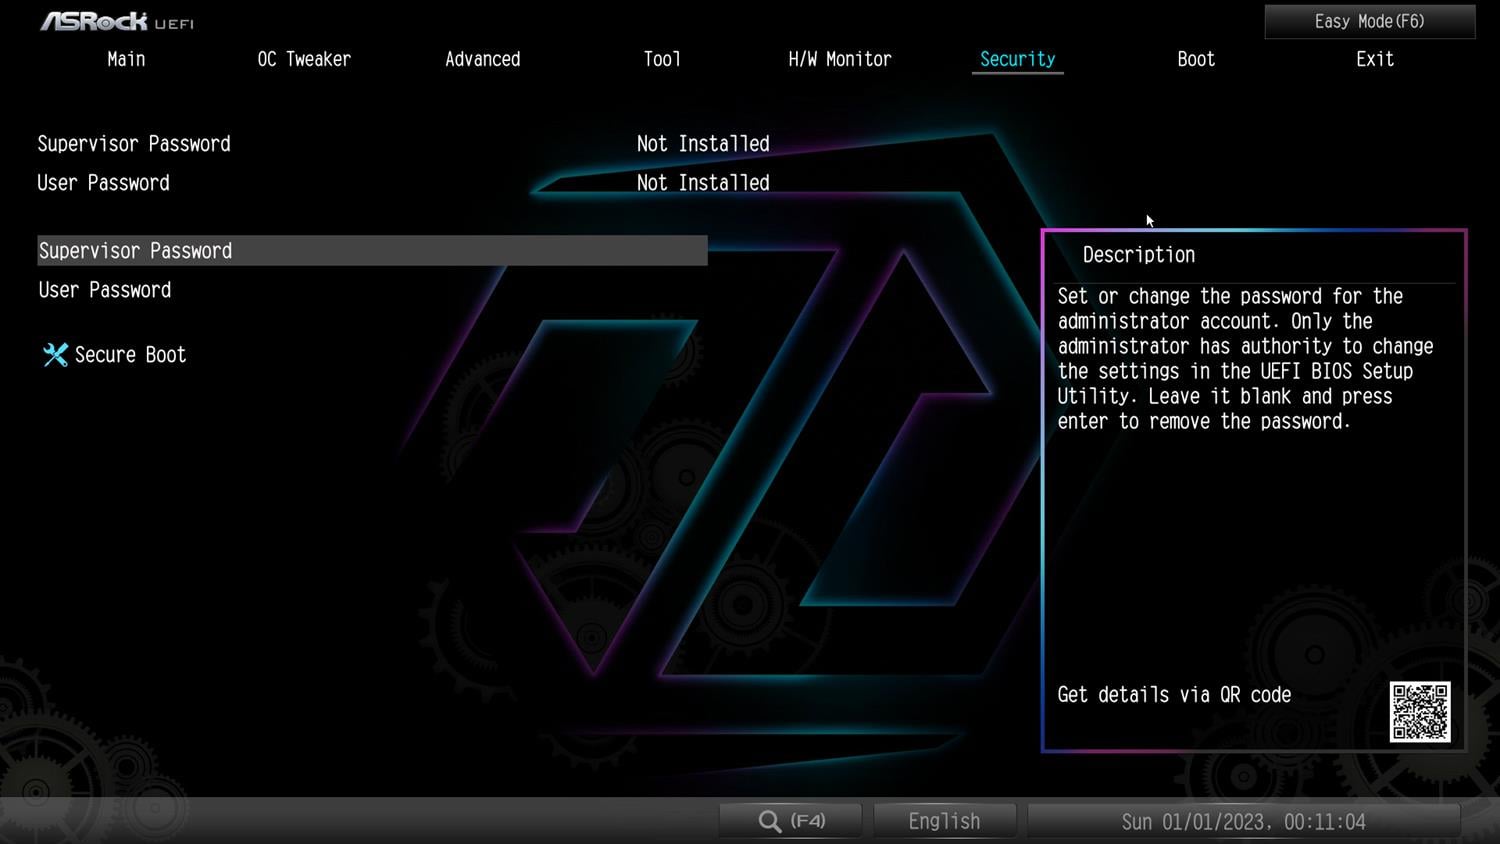The width and height of the screenshot is (1500, 844).
Task: Click the search magnifier icon
Action: [769, 821]
